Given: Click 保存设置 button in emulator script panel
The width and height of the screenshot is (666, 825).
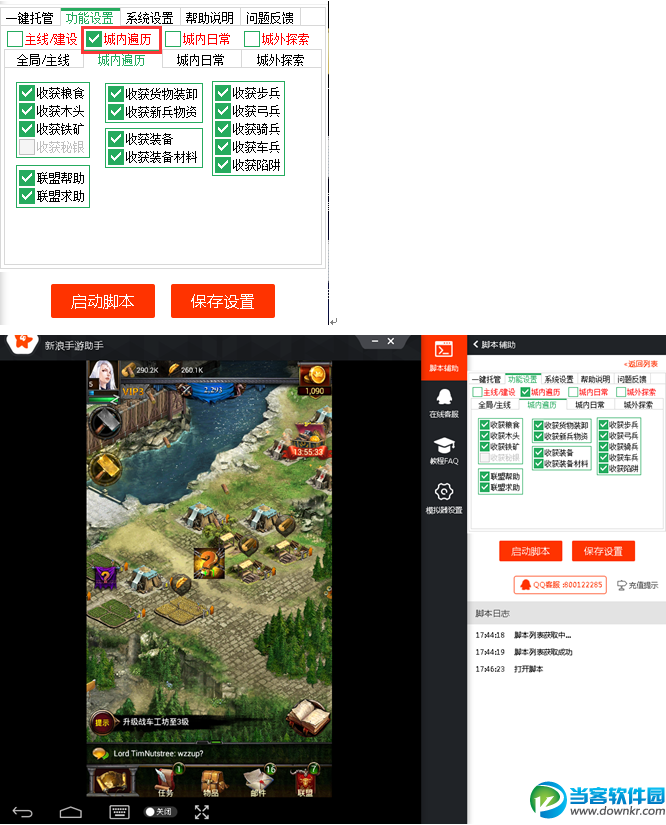Looking at the screenshot, I should tap(603, 551).
